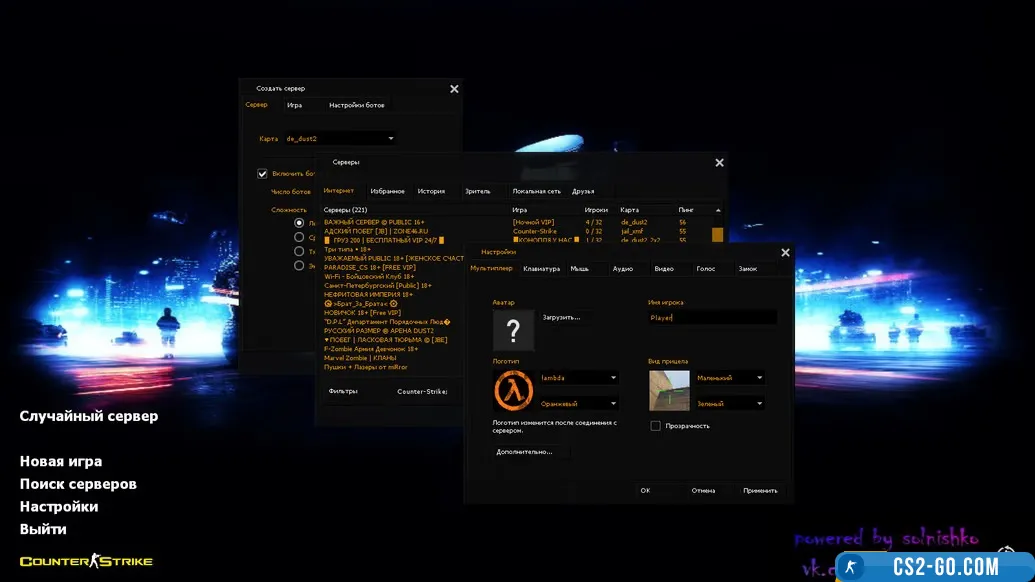The image size is (1035, 582).
Task: Click the Имя игрока name field
Action: pyautogui.click(x=711, y=317)
